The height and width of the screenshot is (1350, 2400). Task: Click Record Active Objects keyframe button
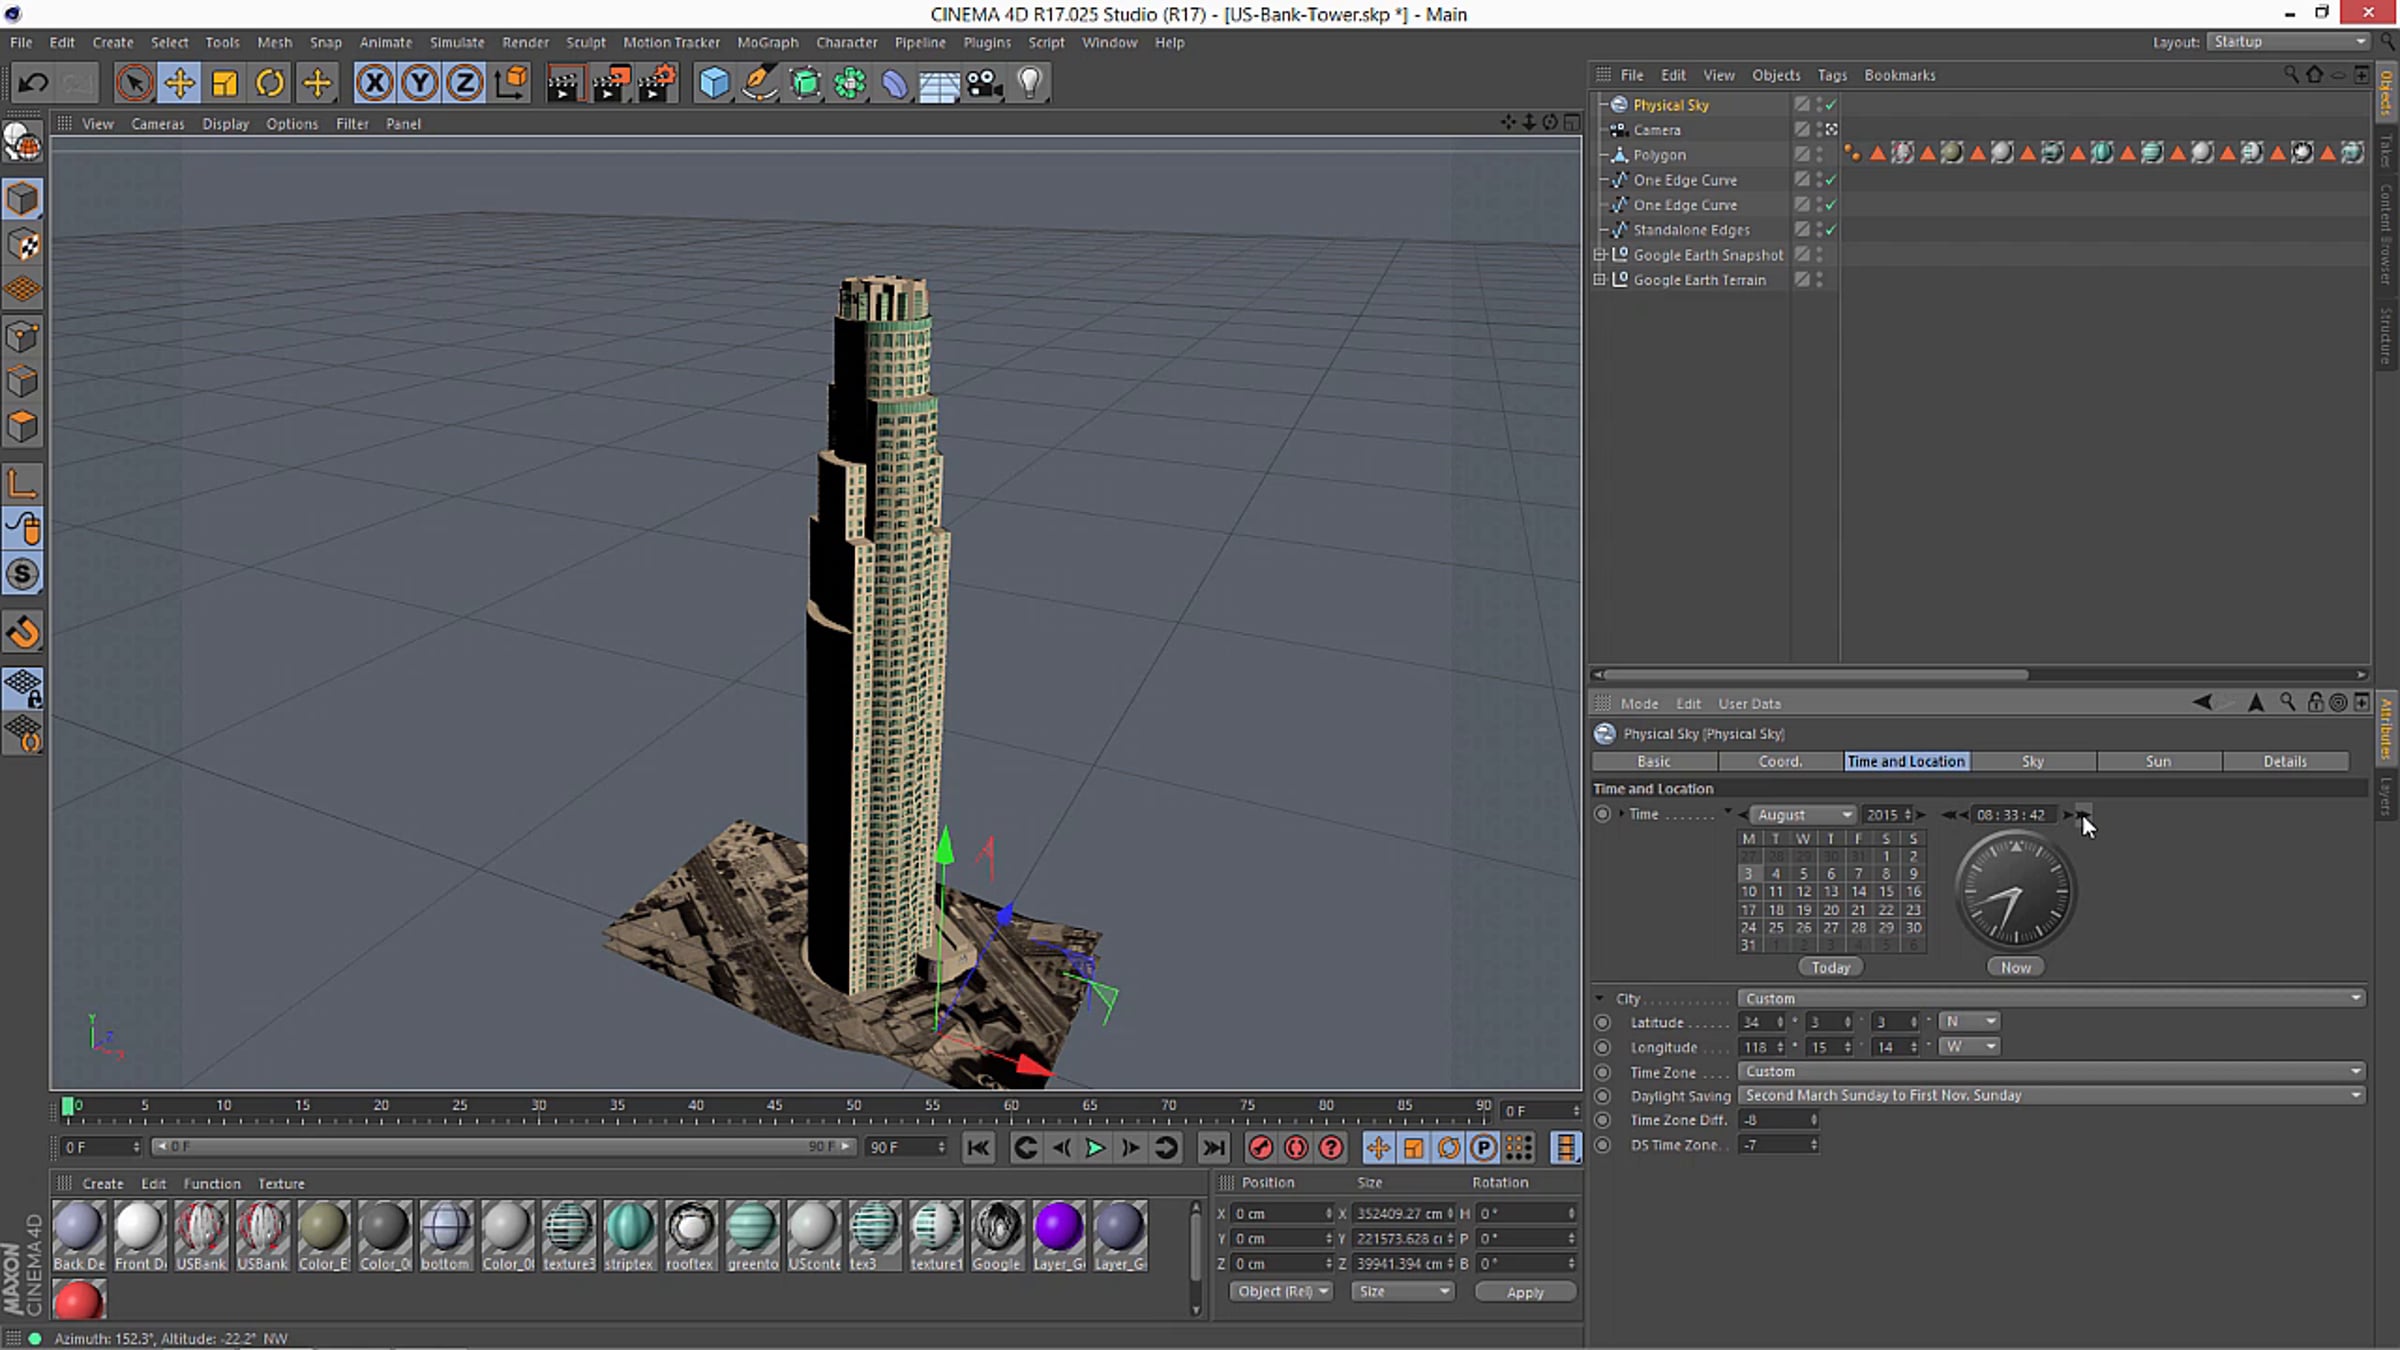[x=1260, y=1148]
